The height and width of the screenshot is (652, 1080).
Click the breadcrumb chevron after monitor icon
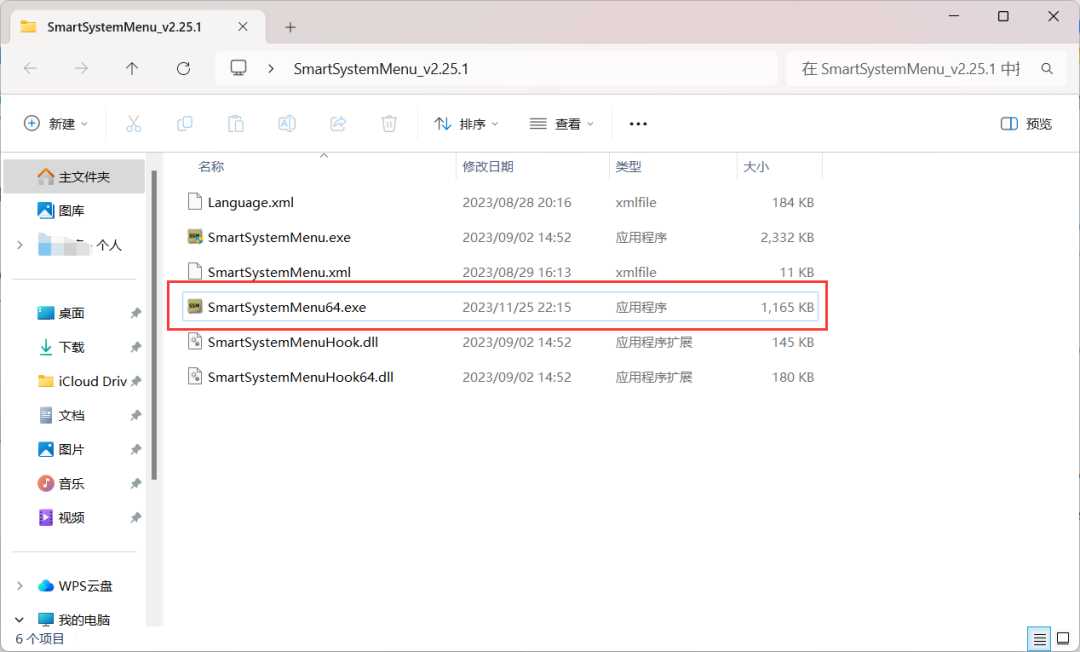[x=271, y=68]
